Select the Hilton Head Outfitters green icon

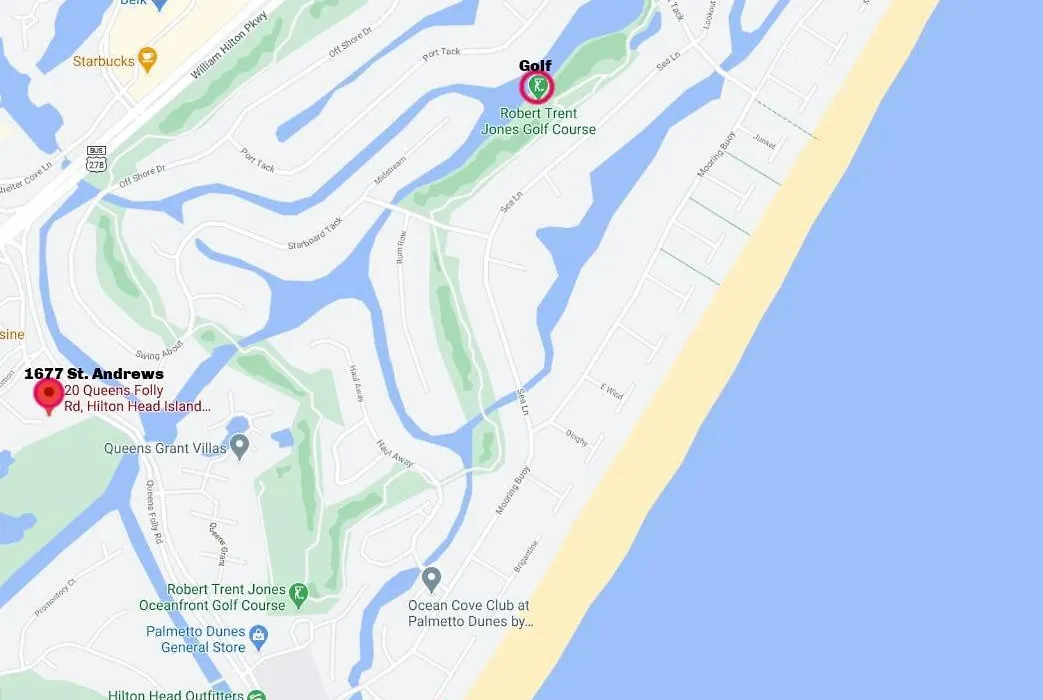tap(257, 695)
